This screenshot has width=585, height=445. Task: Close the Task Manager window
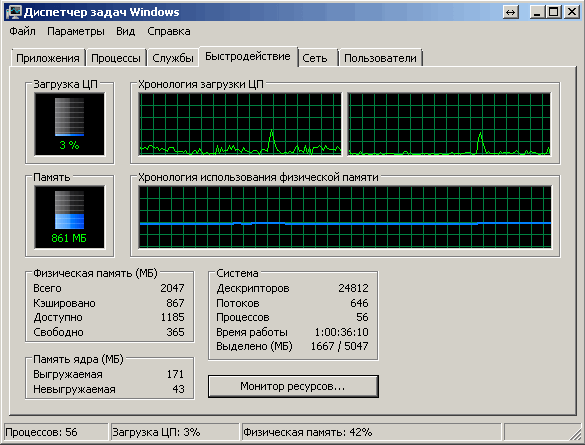click(572, 12)
